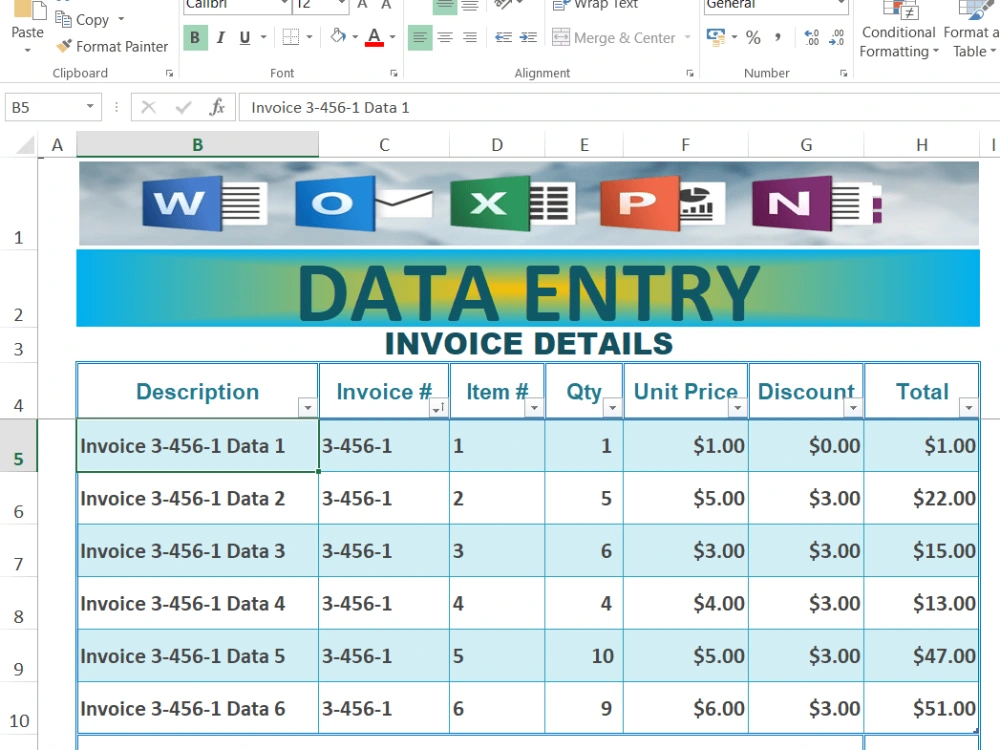Select column F header
Viewport: 1000px width, 750px height.
[686, 145]
